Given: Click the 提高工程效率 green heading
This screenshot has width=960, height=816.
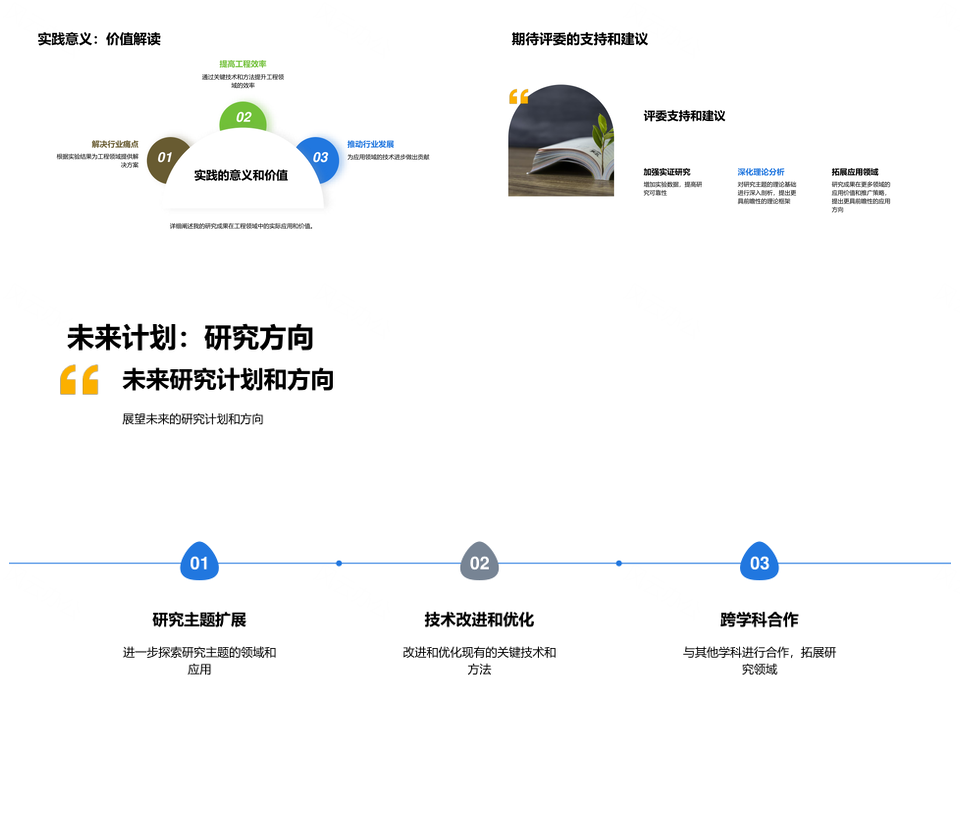Looking at the screenshot, I should pyautogui.click(x=243, y=64).
